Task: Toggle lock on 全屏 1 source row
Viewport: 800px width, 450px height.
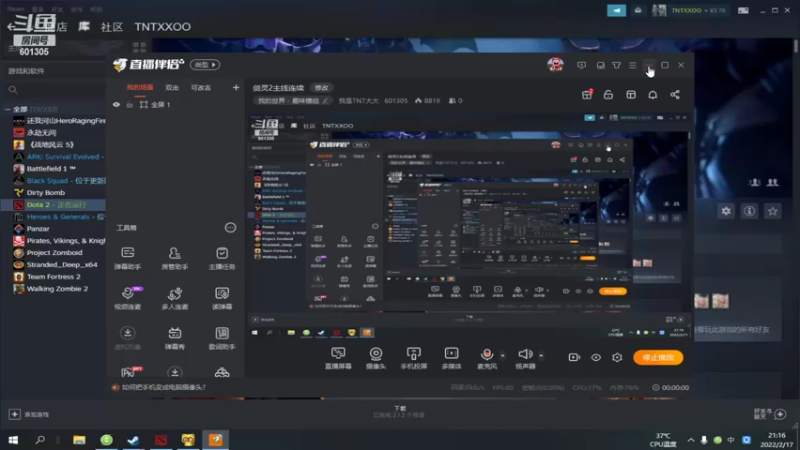Action: [130, 105]
